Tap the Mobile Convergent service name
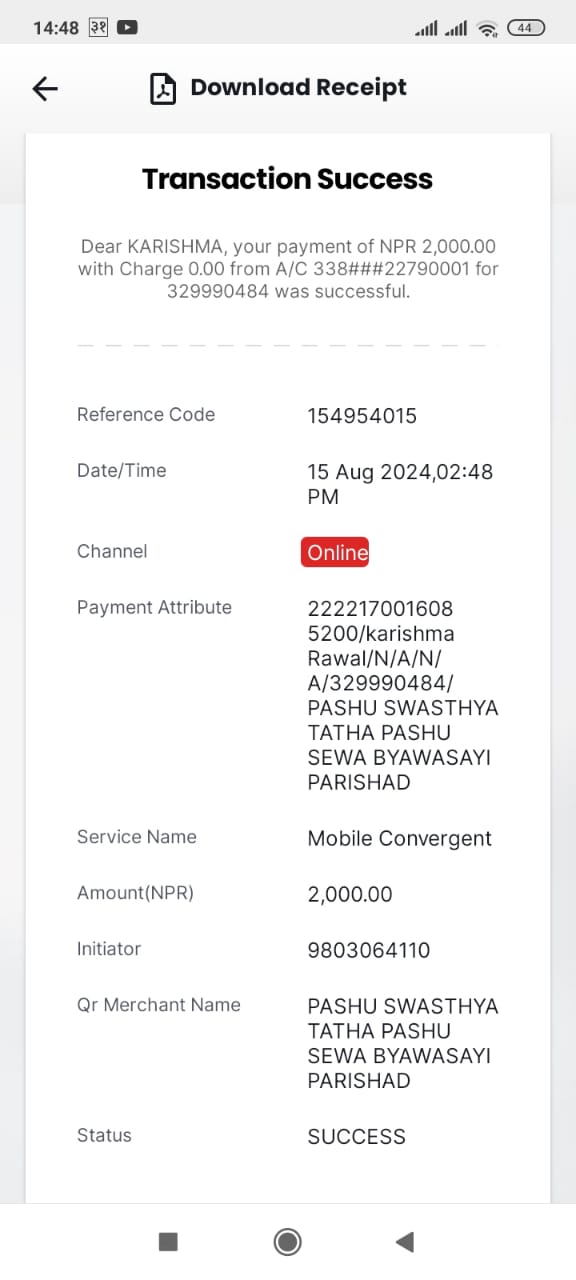The width and height of the screenshot is (576, 1280). pyautogui.click(x=400, y=838)
